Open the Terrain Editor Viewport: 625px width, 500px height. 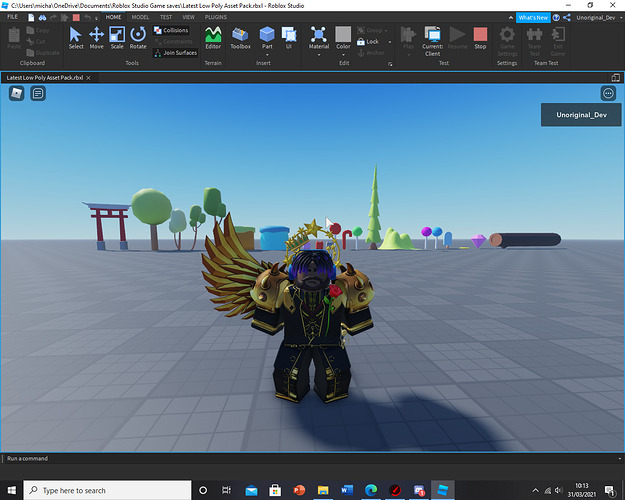tap(213, 38)
